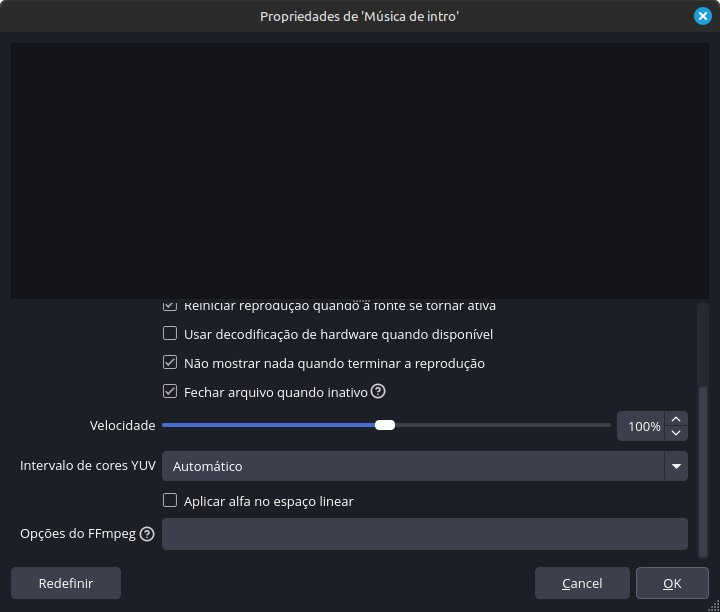Increase Velocidade with the up arrow

[676, 419]
